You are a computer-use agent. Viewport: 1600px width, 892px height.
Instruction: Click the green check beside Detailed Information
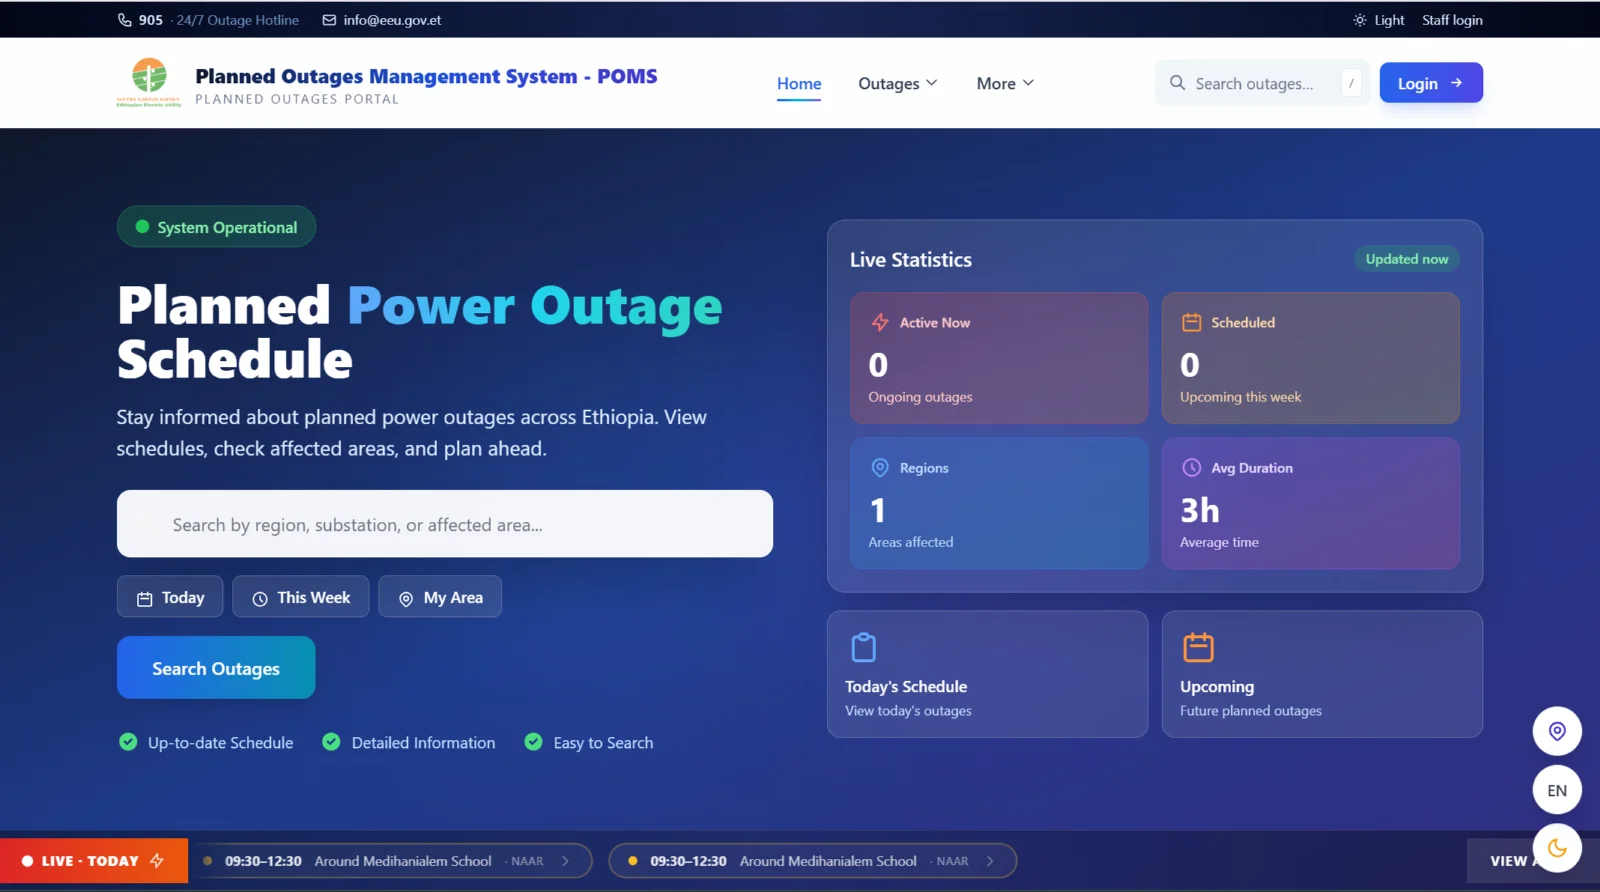(x=331, y=742)
